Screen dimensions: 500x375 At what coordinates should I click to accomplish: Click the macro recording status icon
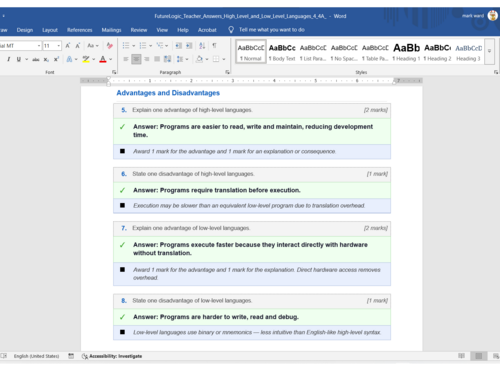(x=71, y=356)
